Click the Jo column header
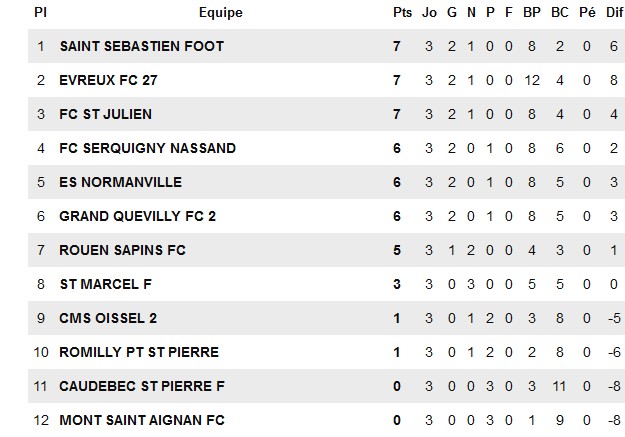Screen dimensions: 625x437 (x=429, y=12)
